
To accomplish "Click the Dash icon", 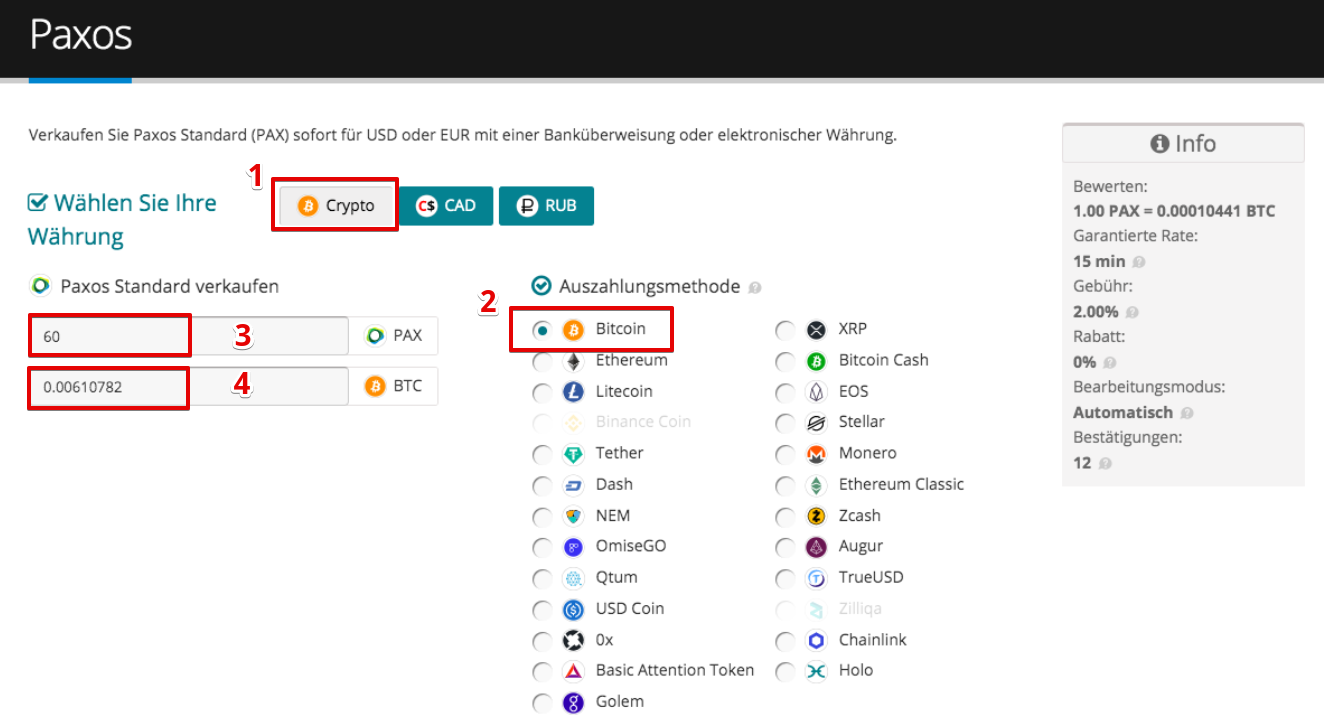I will point(573,485).
